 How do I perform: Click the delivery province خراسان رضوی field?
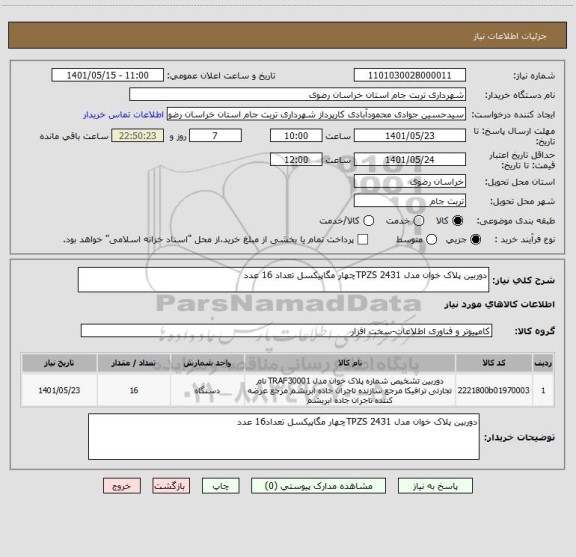[410, 182]
